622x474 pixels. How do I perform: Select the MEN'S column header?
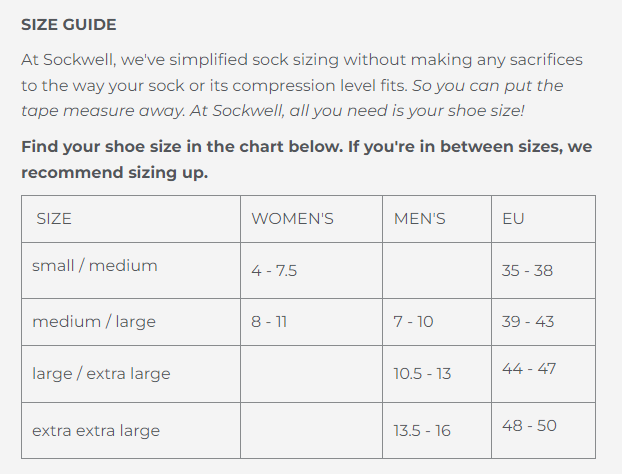pos(420,218)
